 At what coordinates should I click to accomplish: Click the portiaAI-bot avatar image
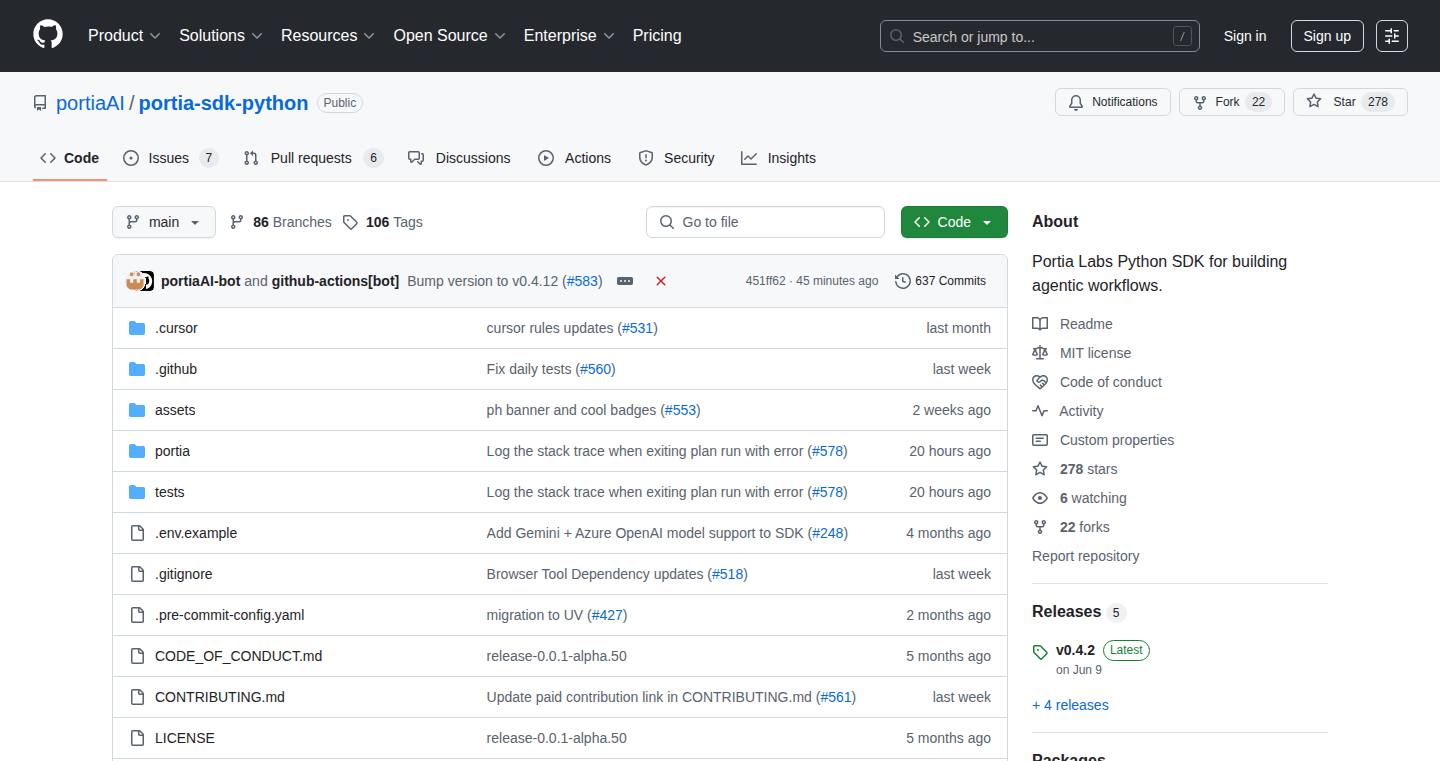tap(135, 281)
